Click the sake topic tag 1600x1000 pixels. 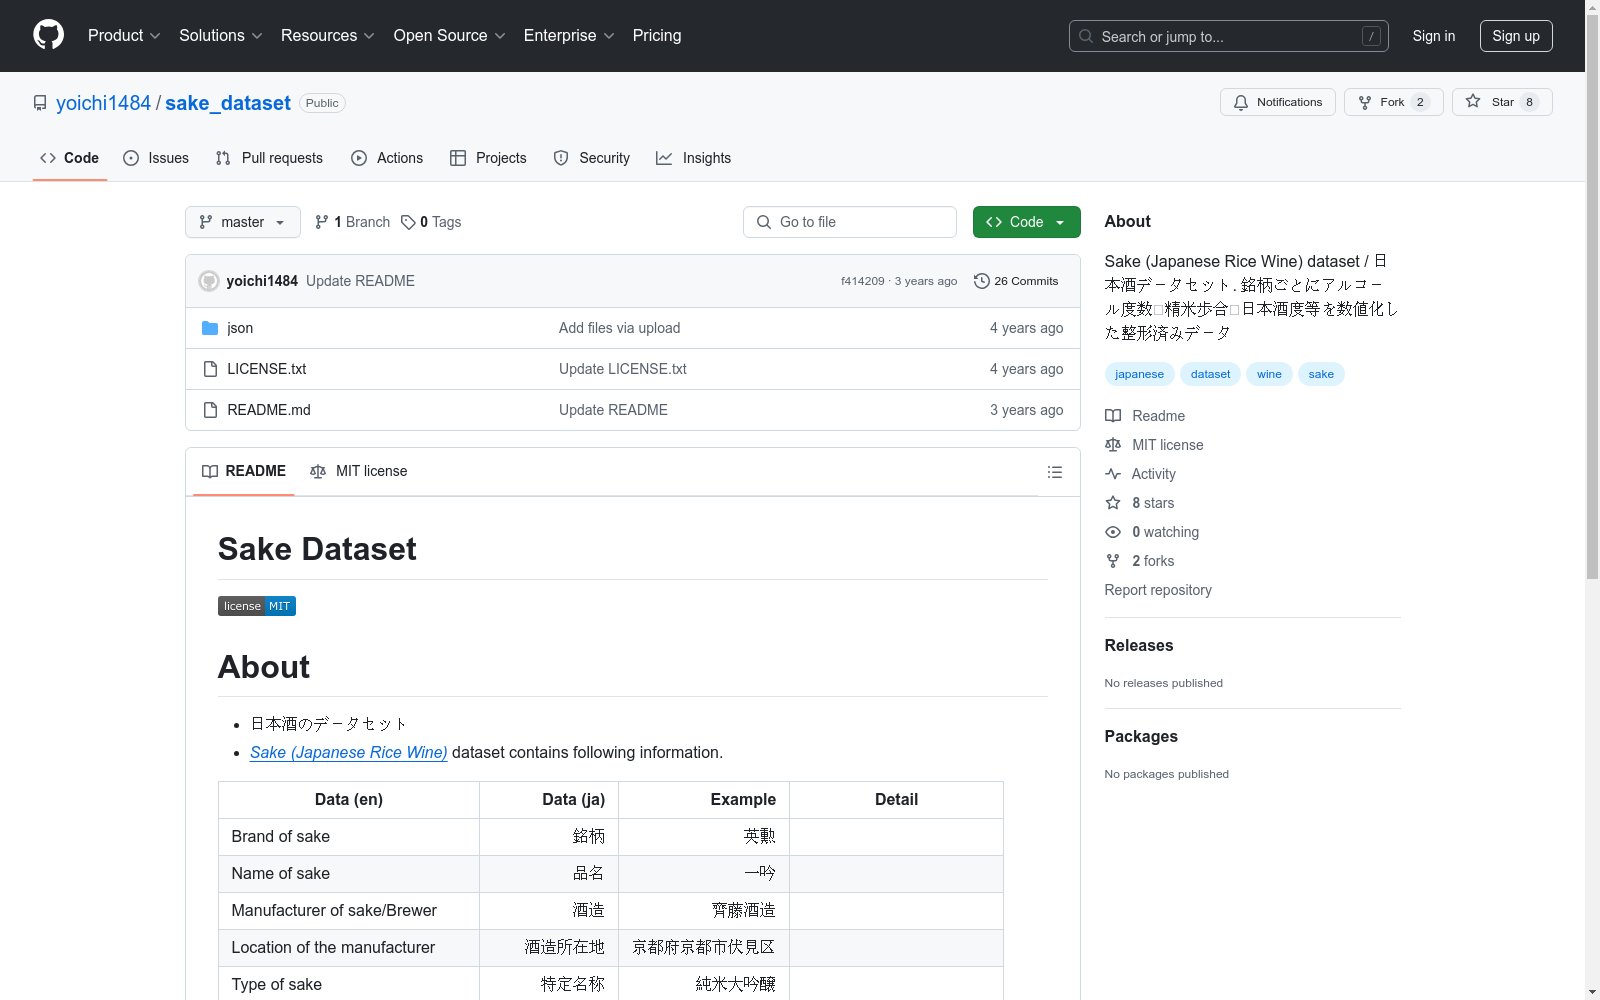[x=1321, y=374]
